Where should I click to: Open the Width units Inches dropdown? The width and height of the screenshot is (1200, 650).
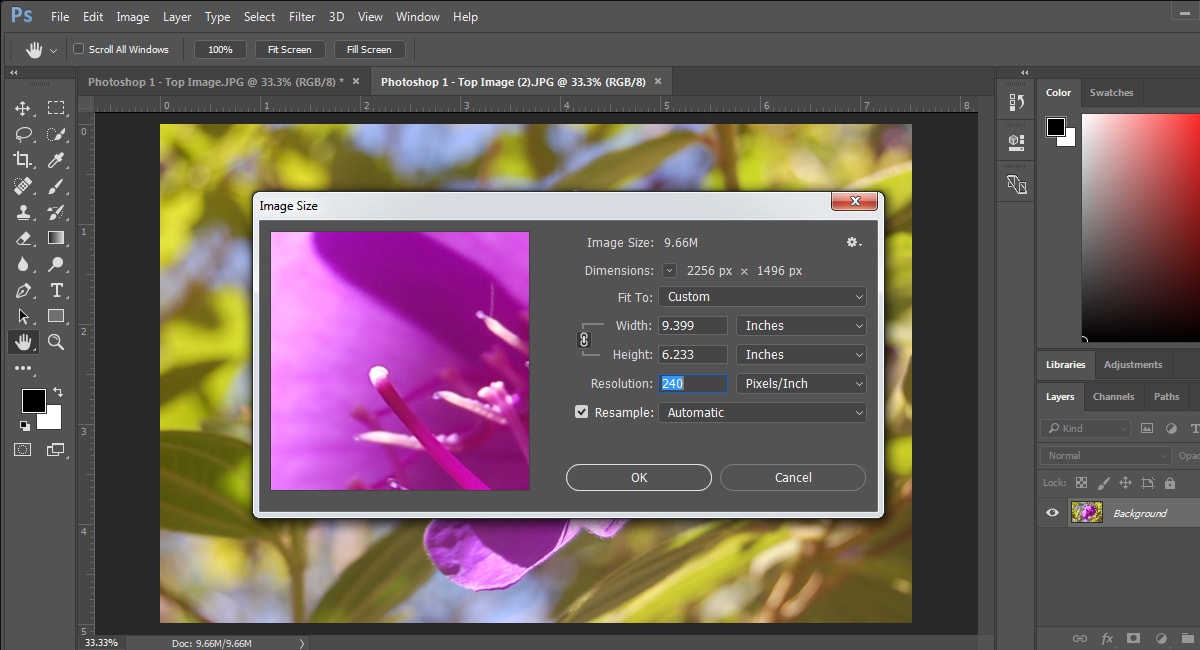pyautogui.click(x=801, y=326)
